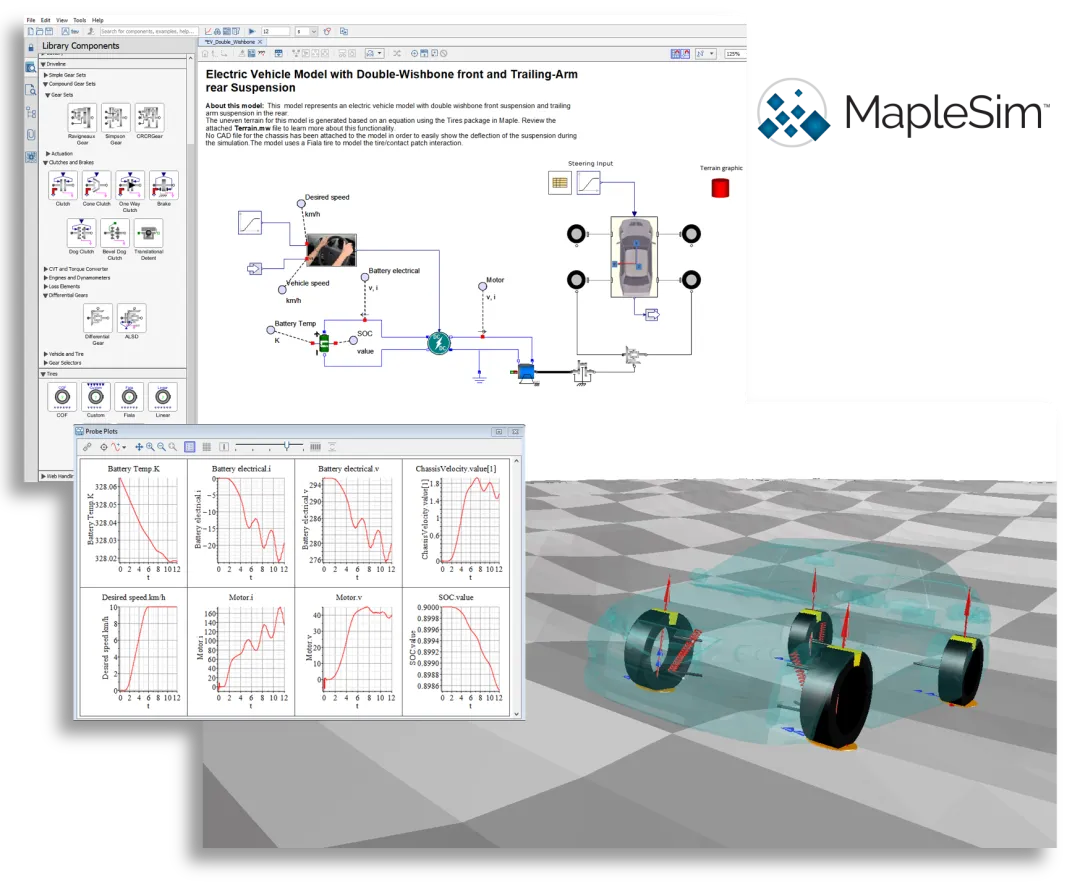The width and height of the screenshot is (1080, 882).
Task: Click the Steering Input table block
Action: coord(560,183)
